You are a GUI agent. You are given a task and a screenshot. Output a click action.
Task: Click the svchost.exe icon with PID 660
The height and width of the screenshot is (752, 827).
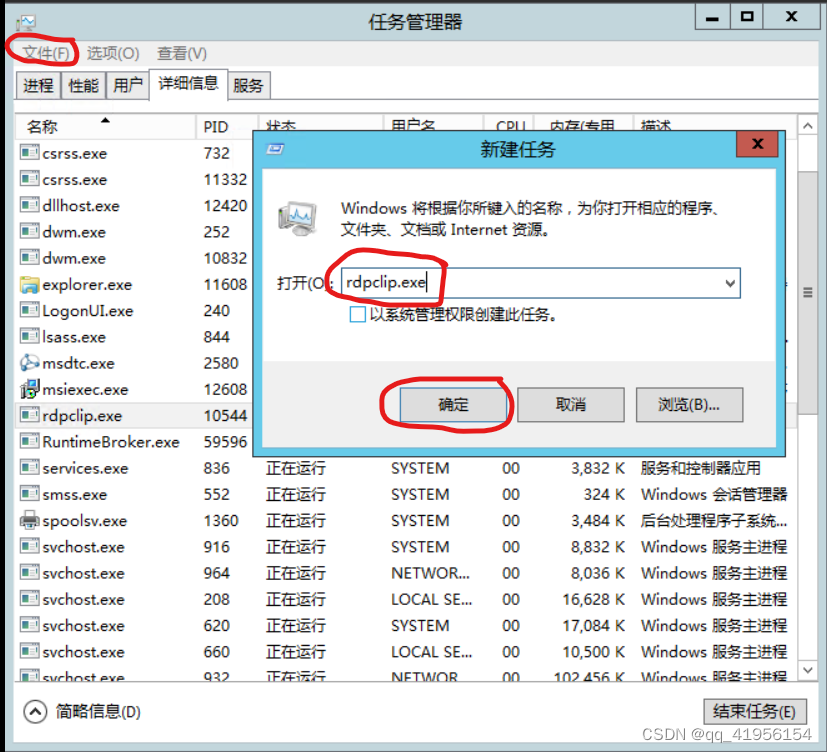pos(30,651)
